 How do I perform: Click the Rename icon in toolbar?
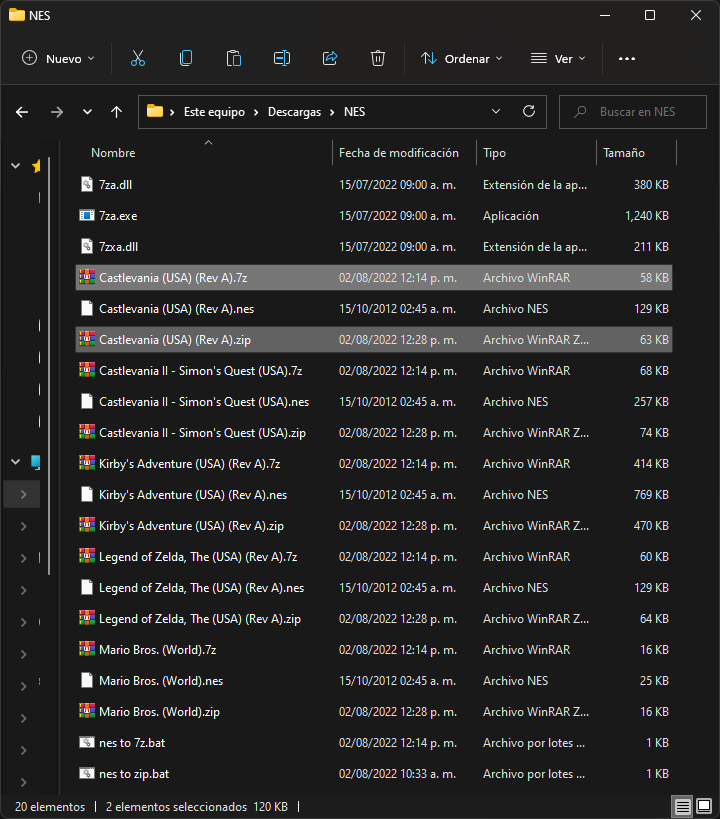click(x=282, y=58)
